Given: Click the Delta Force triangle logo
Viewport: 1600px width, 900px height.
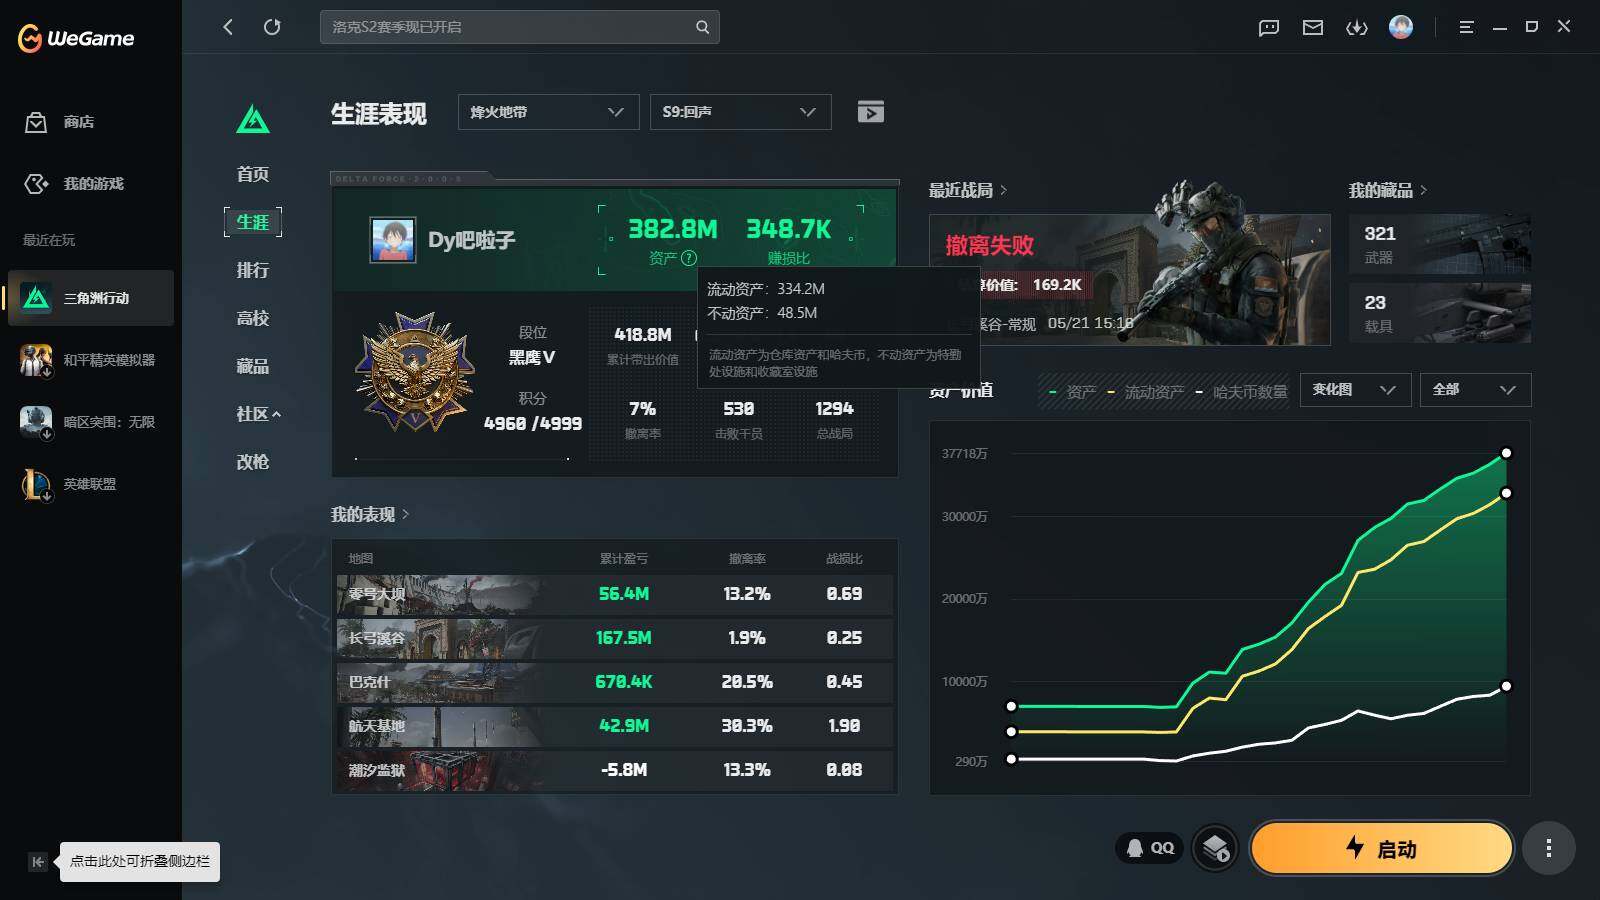Looking at the screenshot, I should click(253, 120).
